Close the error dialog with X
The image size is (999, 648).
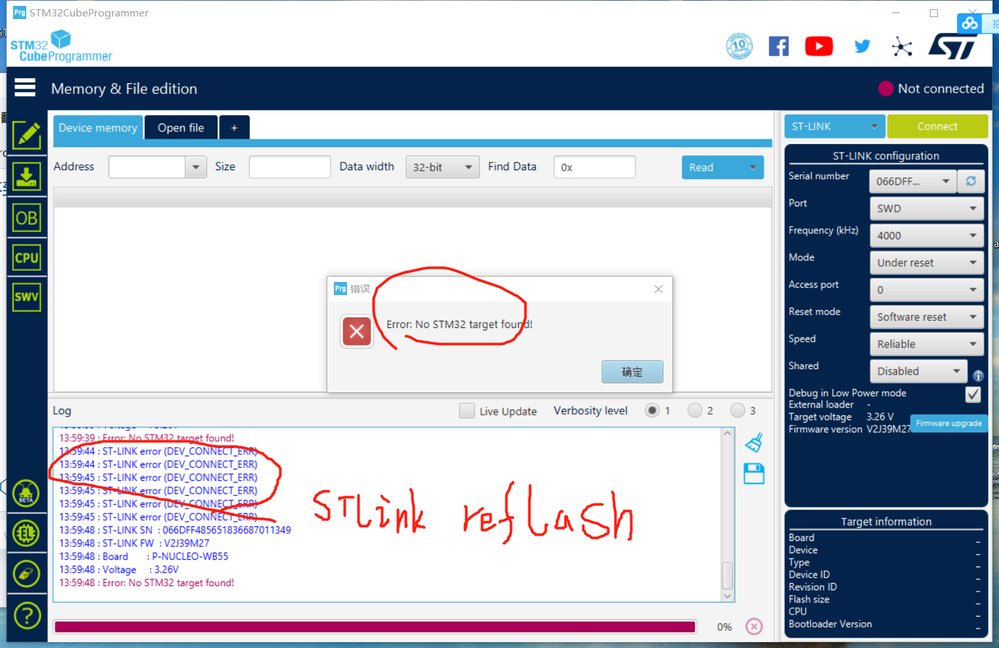click(658, 289)
